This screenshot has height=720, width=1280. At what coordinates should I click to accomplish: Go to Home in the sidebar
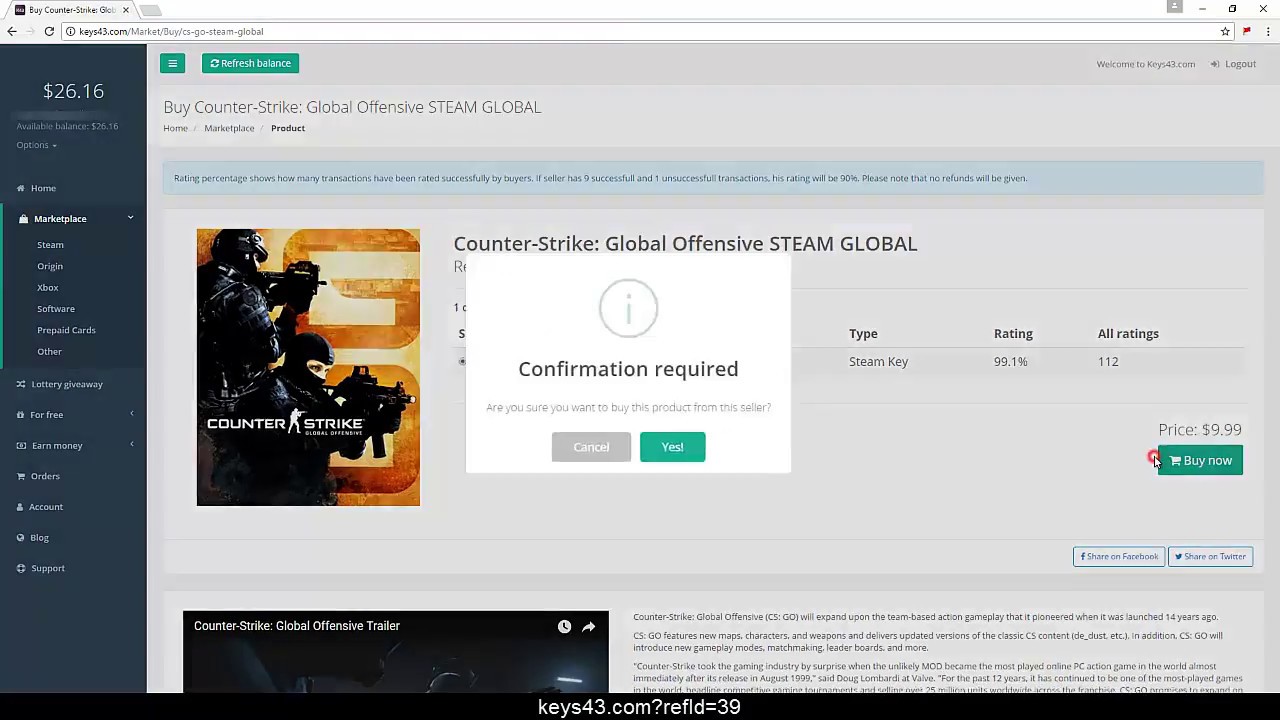point(43,188)
